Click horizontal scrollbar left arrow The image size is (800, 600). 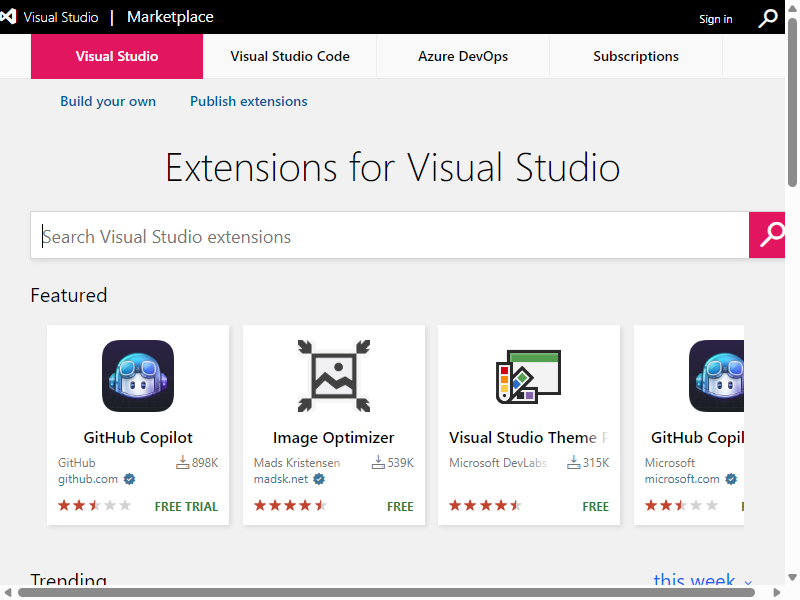(x=7, y=592)
